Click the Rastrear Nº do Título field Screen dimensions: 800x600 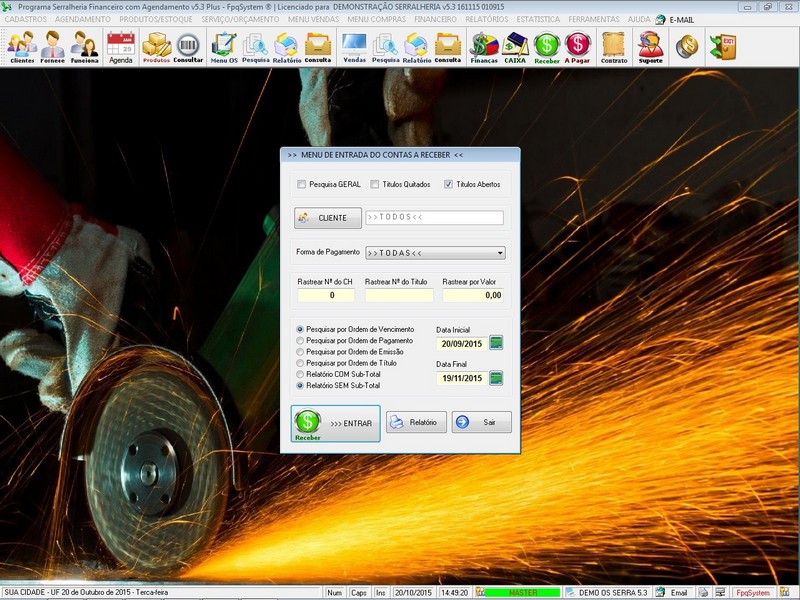coord(399,296)
